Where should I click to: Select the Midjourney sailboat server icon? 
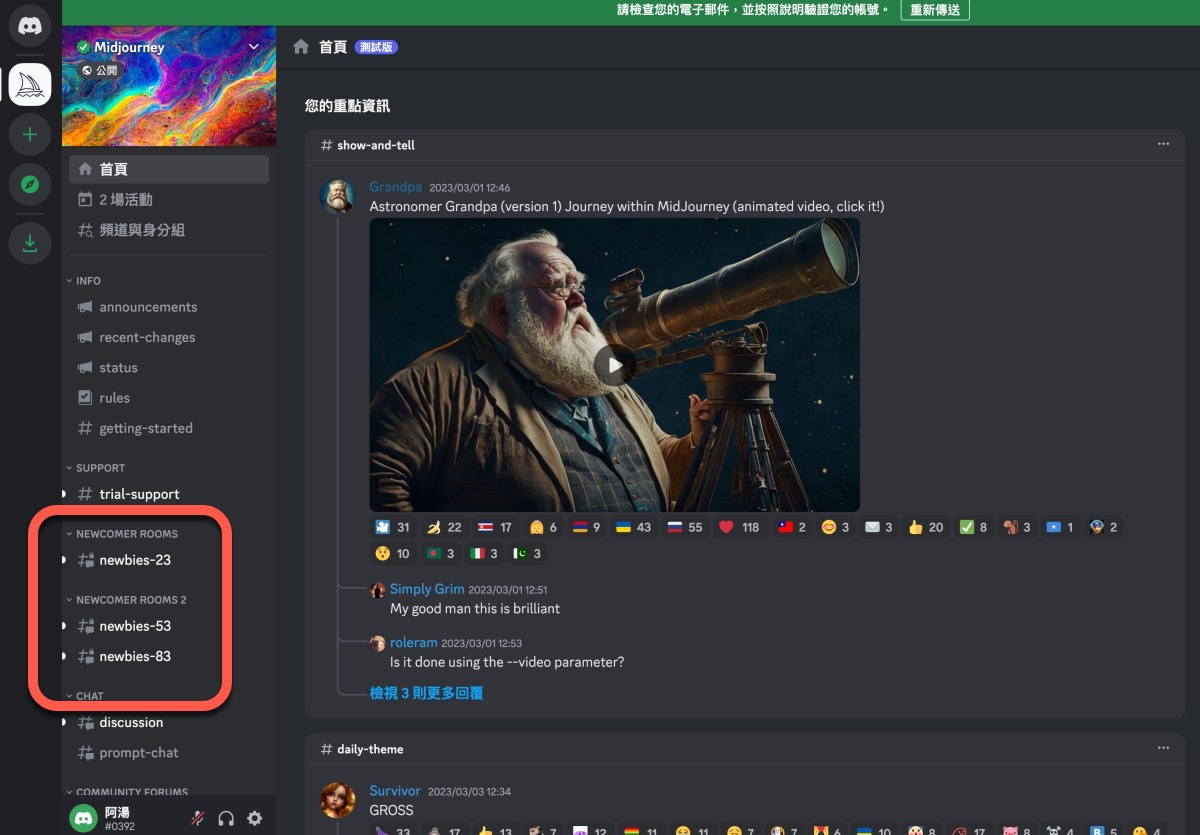tap(30, 84)
